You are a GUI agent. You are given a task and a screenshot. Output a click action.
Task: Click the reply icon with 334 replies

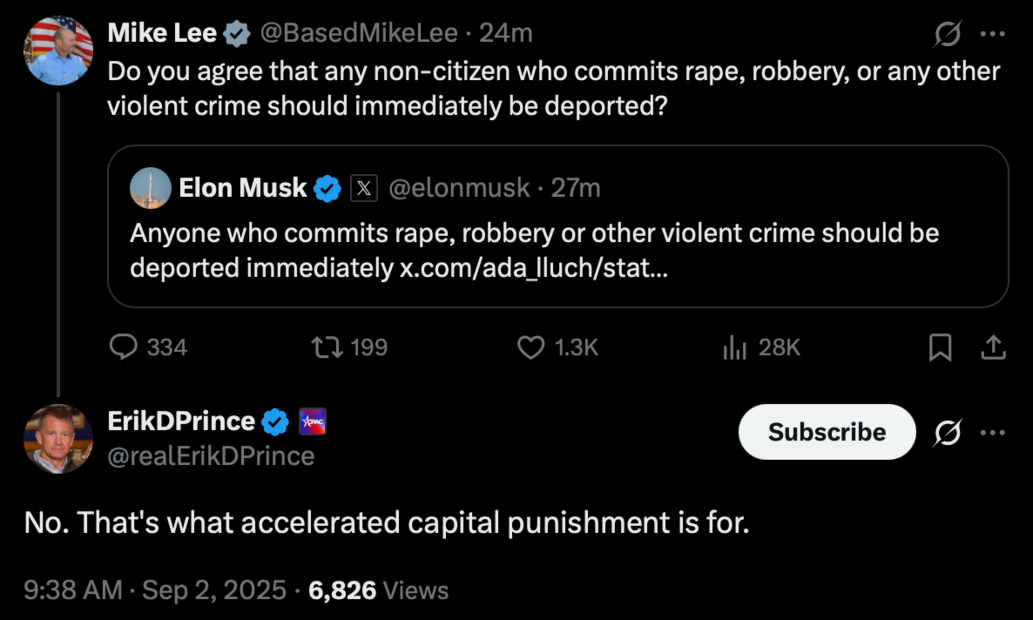coord(123,347)
